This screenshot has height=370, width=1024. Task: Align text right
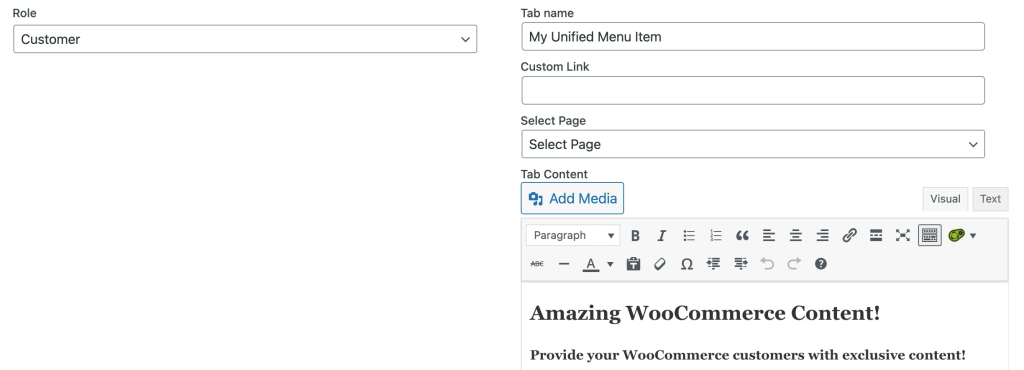coord(822,236)
